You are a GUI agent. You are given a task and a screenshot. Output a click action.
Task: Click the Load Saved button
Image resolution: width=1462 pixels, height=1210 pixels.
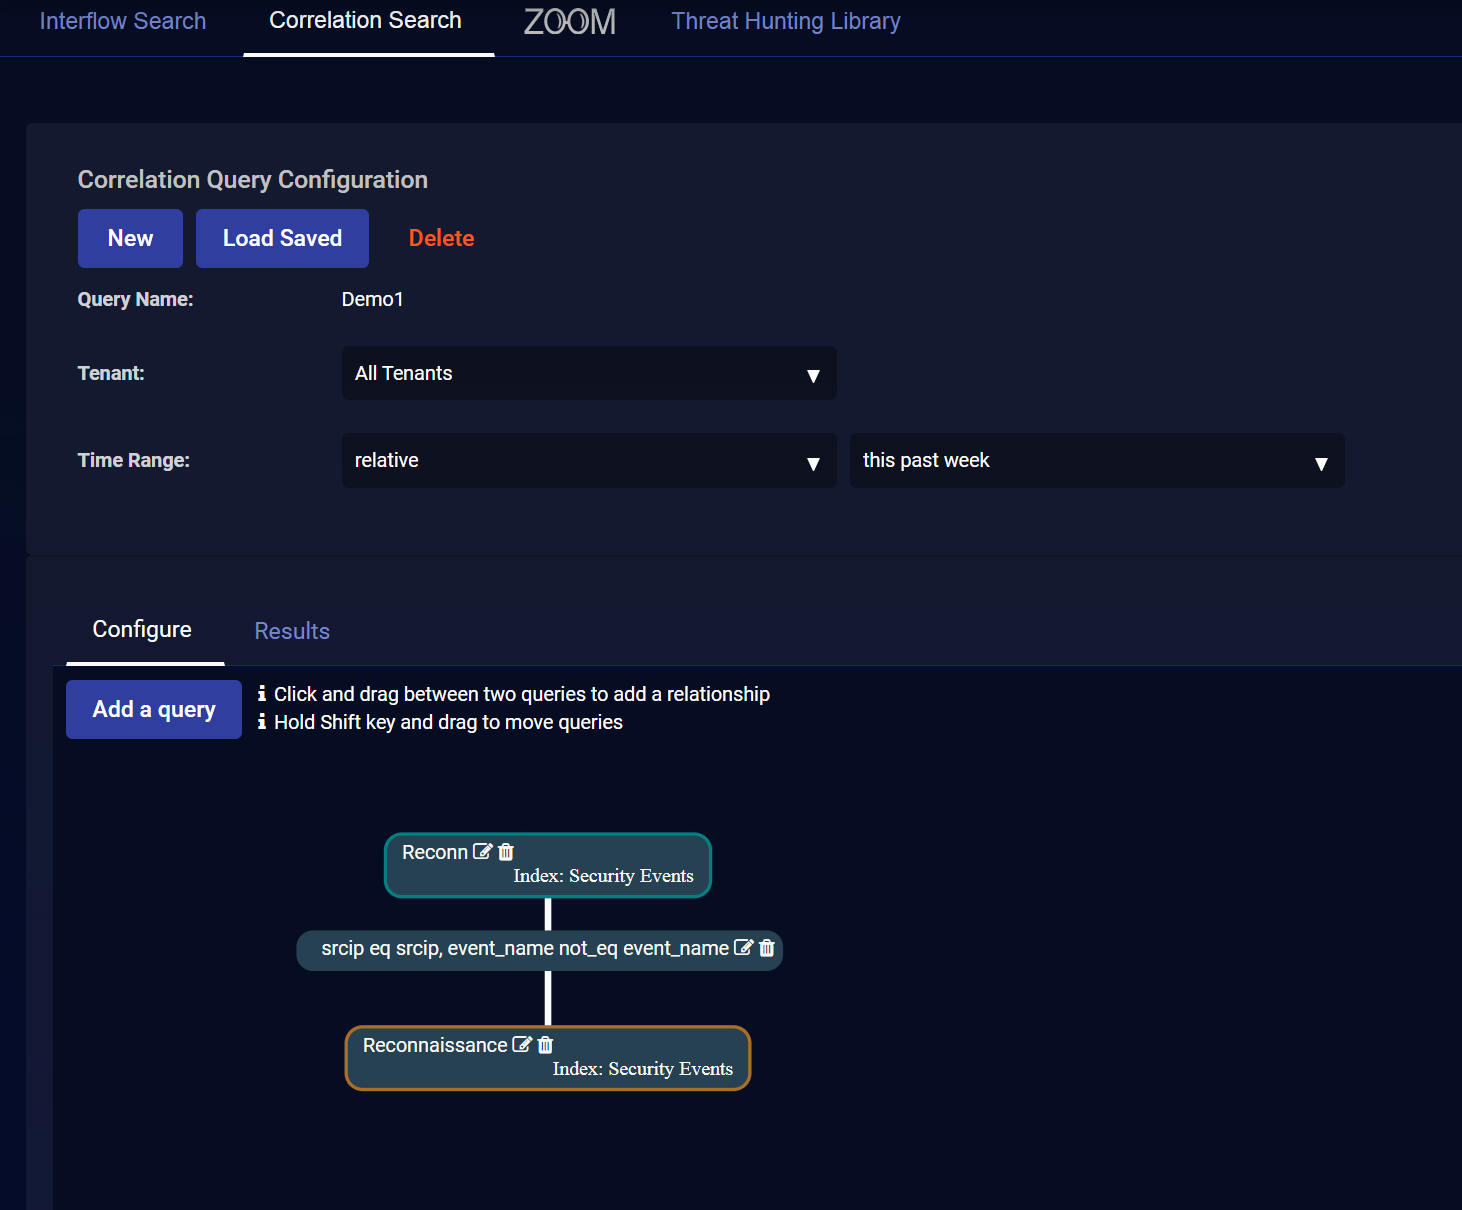tap(282, 239)
